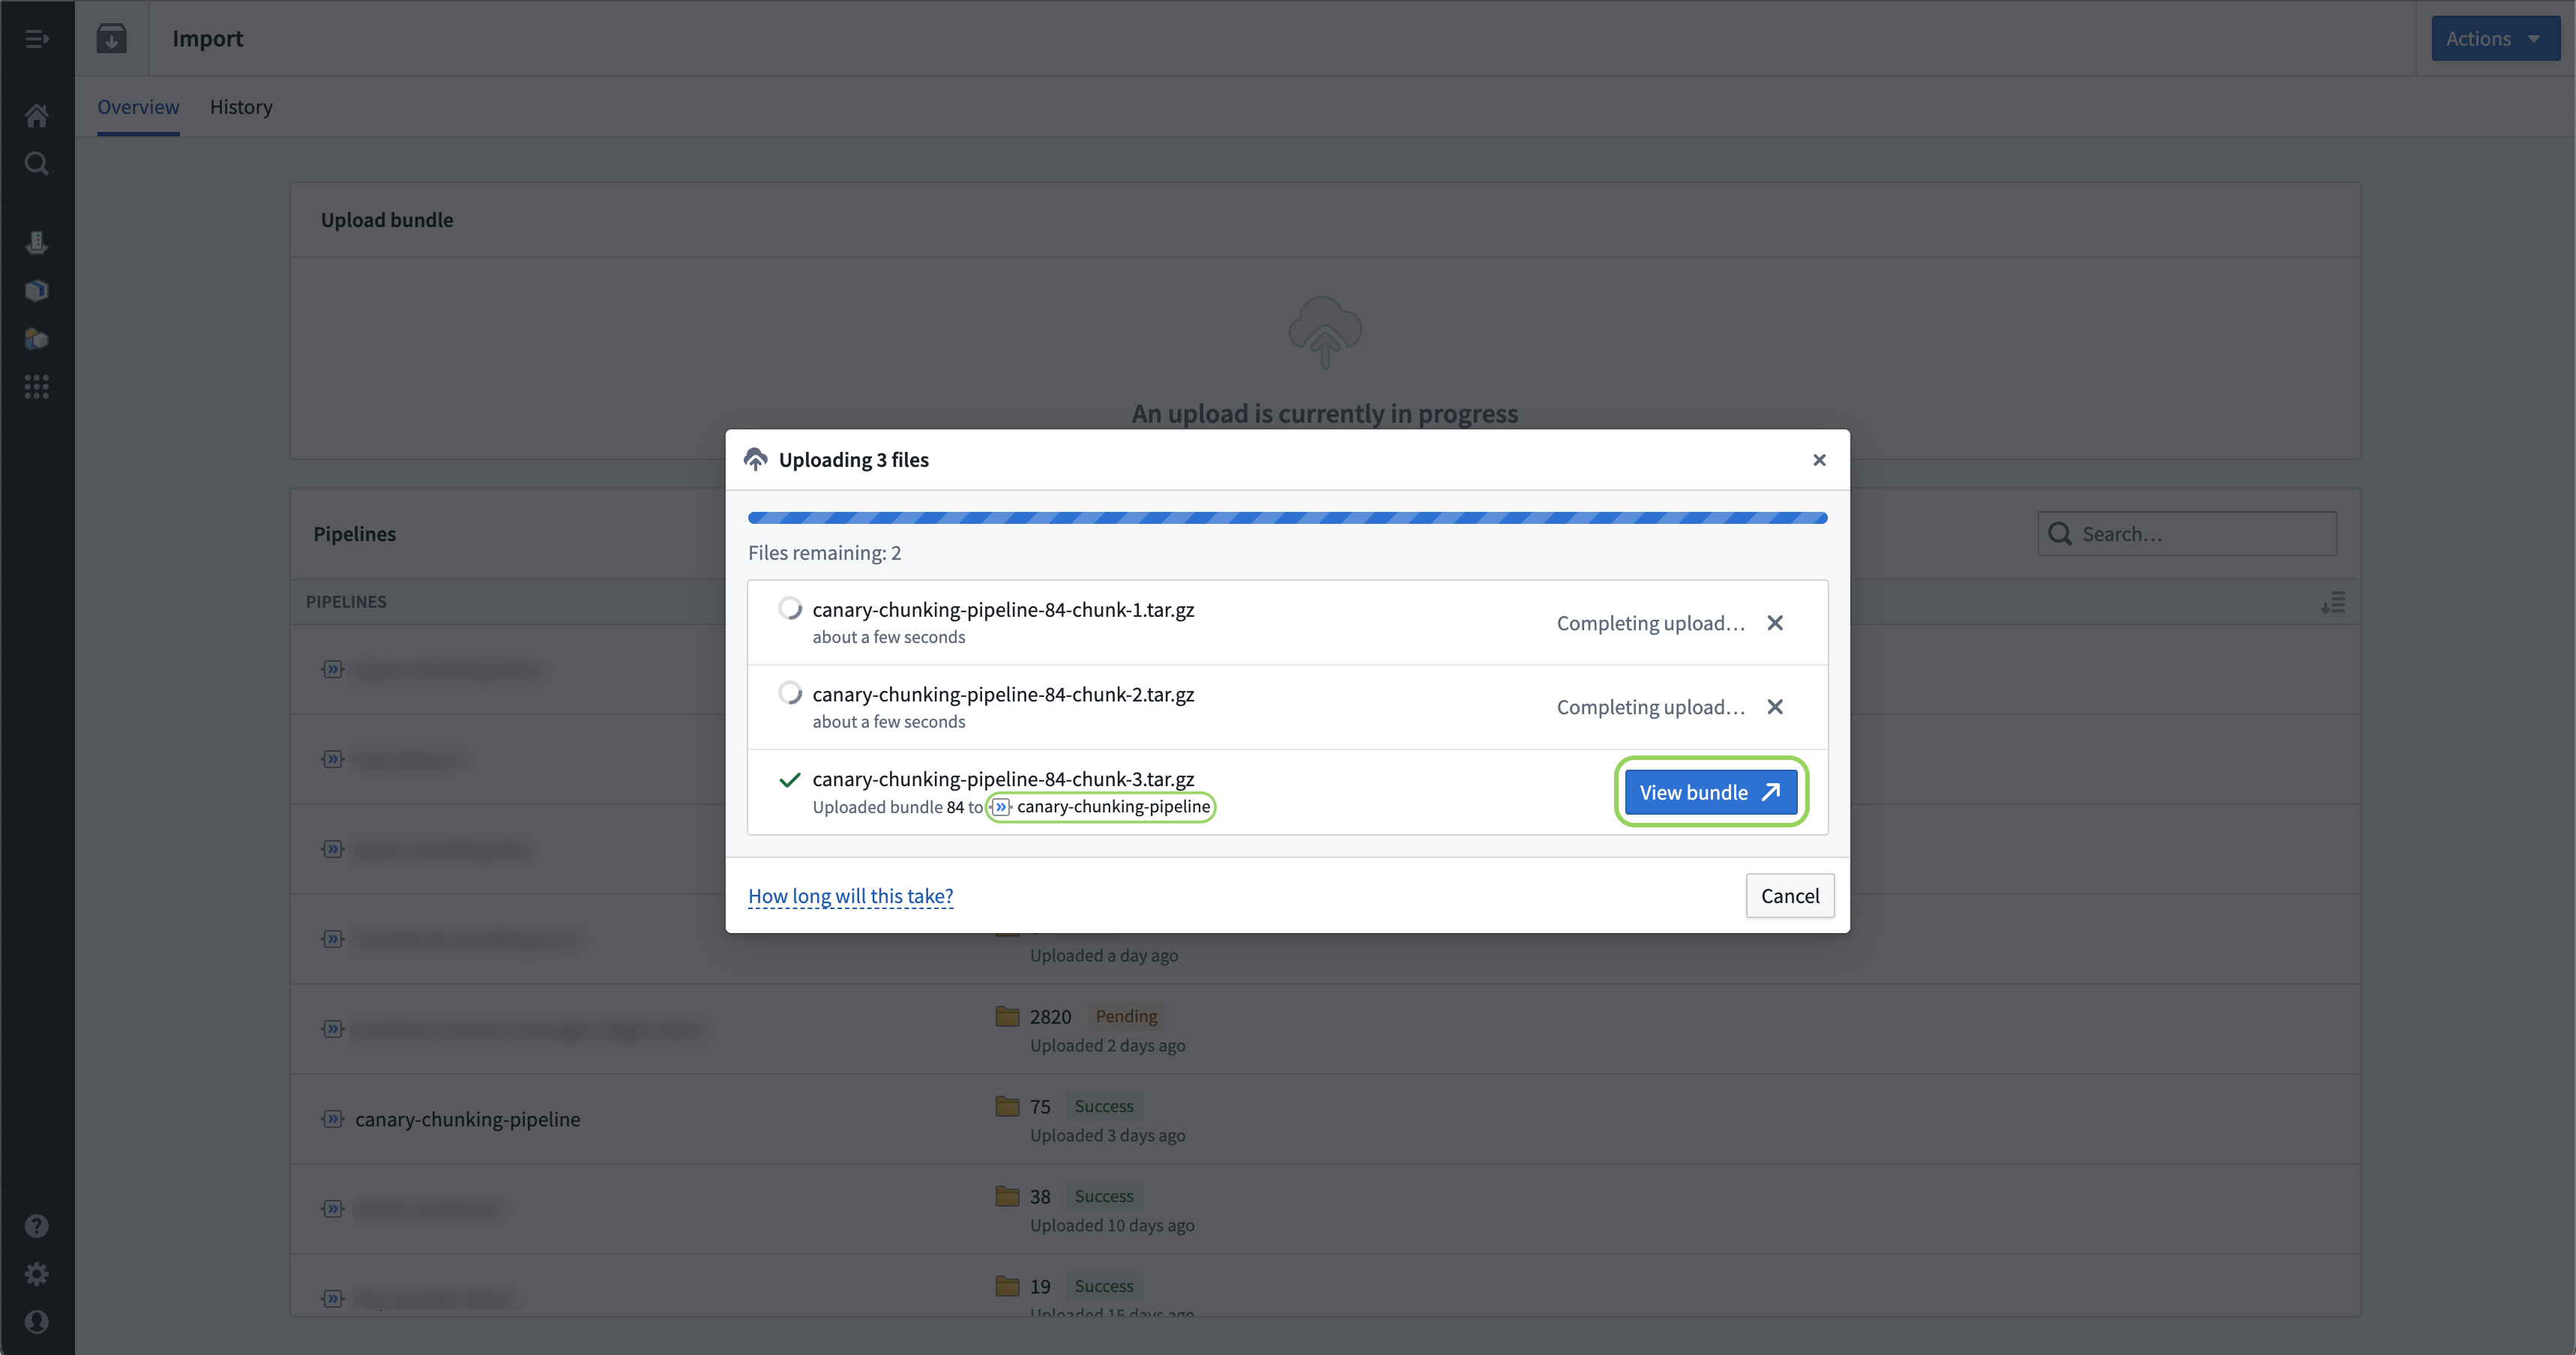This screenshot has height=1355, width=2576.
Task: Select canary-chunking-pipeline-84-chunk-3.tar.gz file name
Action: [1003, 779]
